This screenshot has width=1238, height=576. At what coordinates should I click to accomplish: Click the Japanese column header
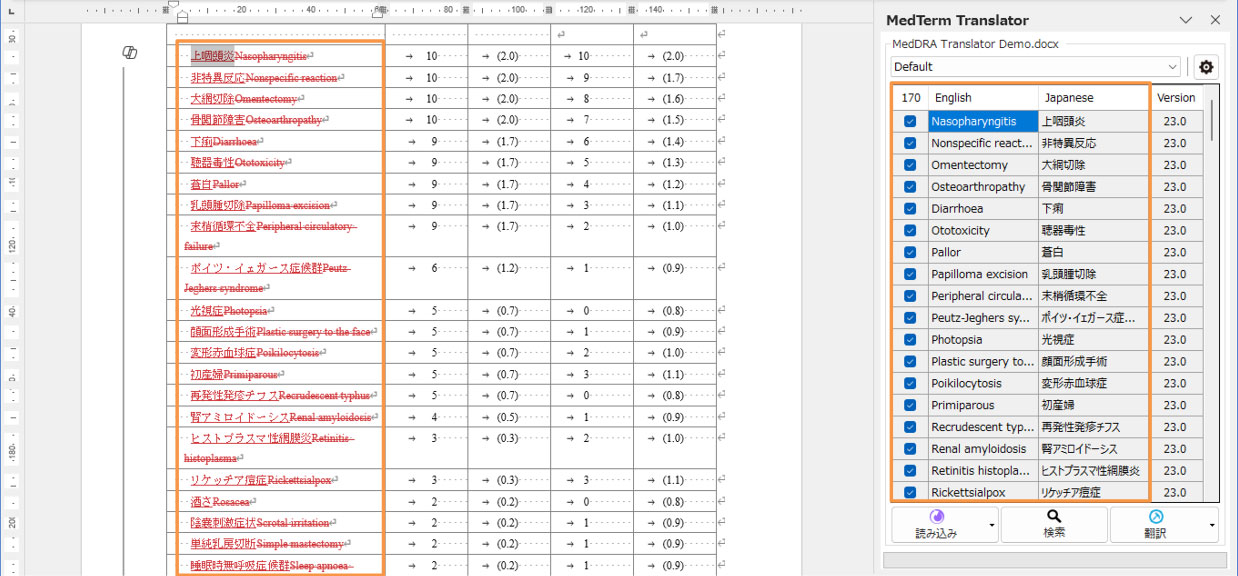click(1092, 98)
